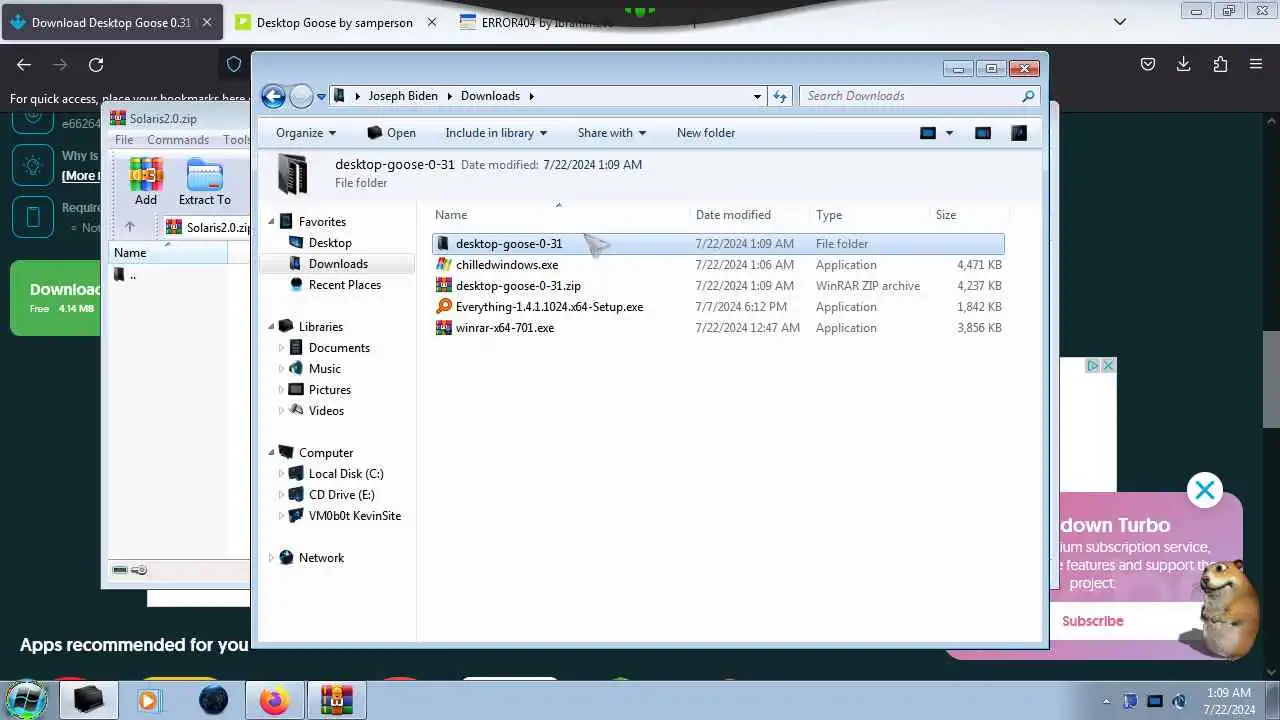Create a New folder
Screen dimensions: 1280x720
click(x=706, y=133)
